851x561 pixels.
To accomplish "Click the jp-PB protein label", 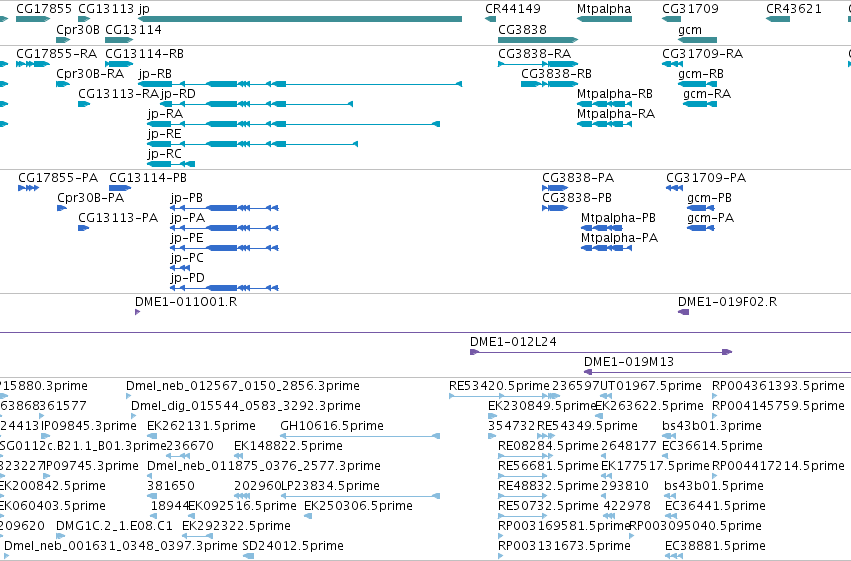I will point(187,198).
